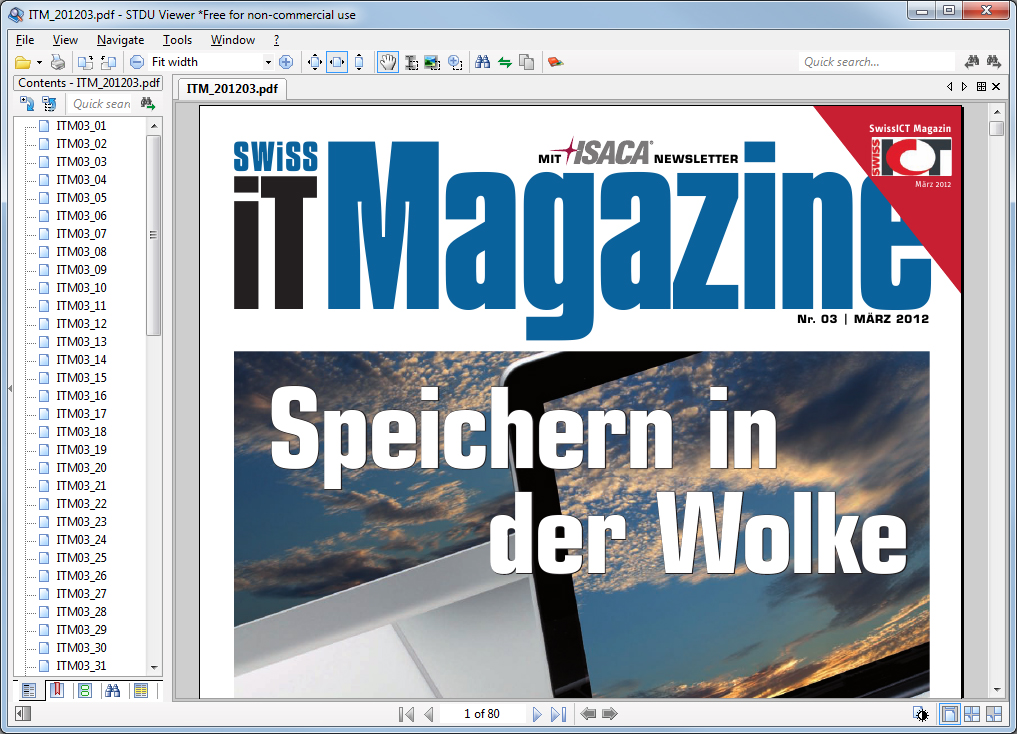Screen dimensions: 1017x734
Task: Open the recent files dropdown arrow
Action: click(x=39, y=62)
